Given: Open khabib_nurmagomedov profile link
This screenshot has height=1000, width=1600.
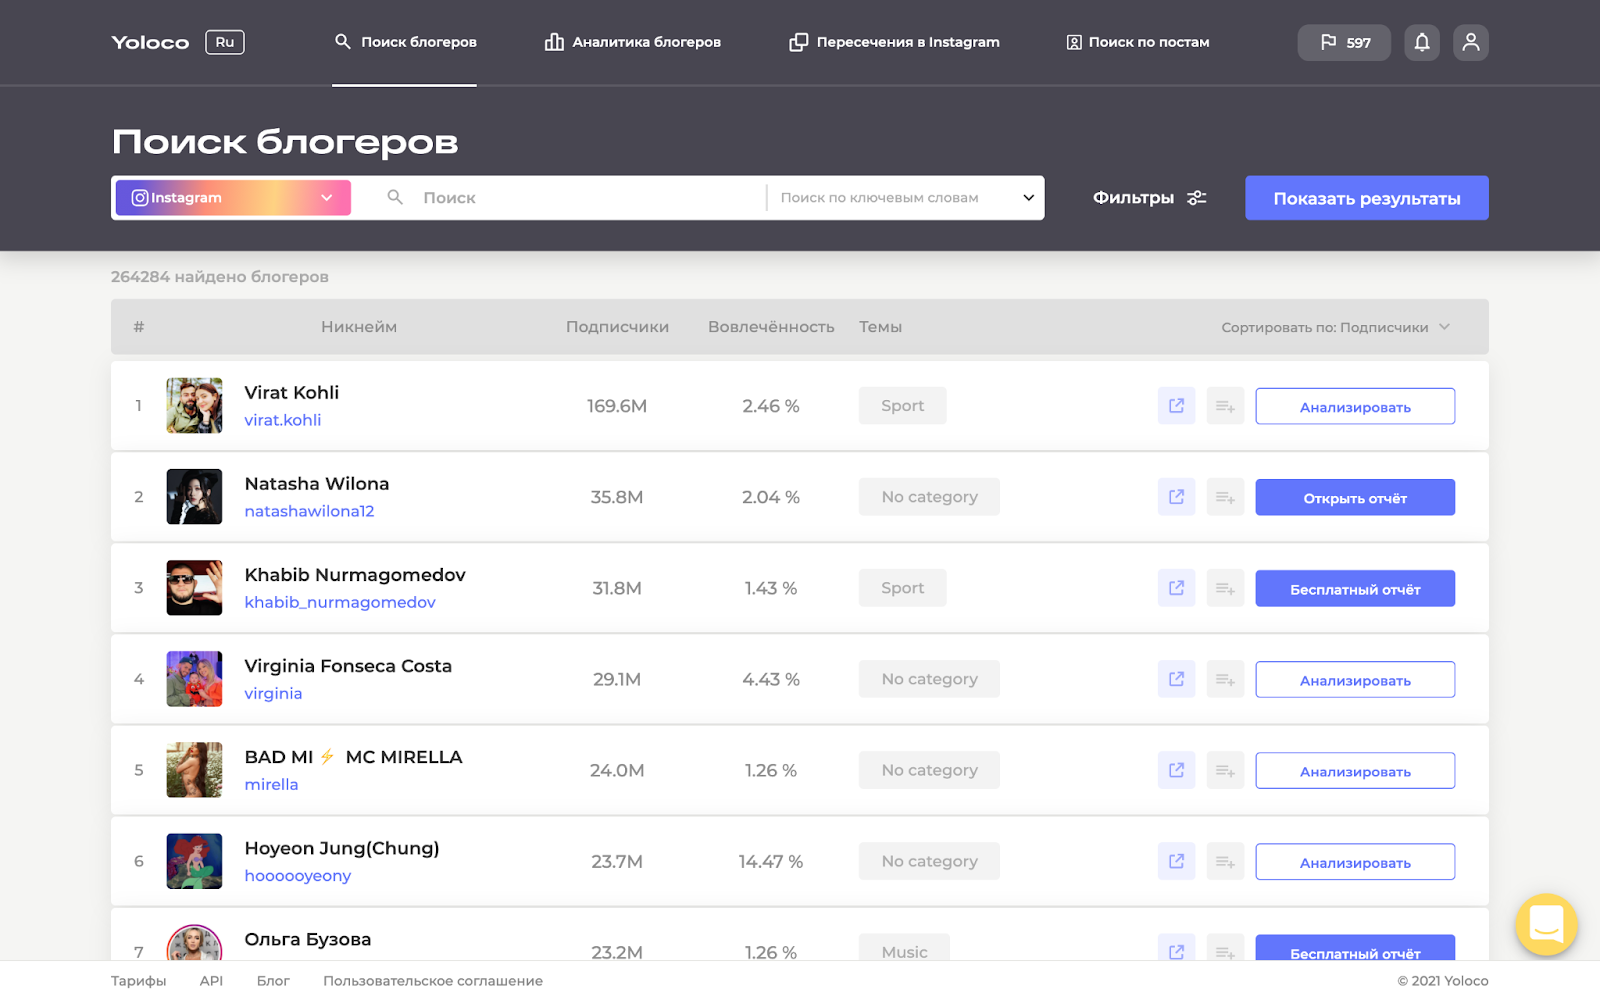Looking at the screenshot, I should (x=340, y=602).
